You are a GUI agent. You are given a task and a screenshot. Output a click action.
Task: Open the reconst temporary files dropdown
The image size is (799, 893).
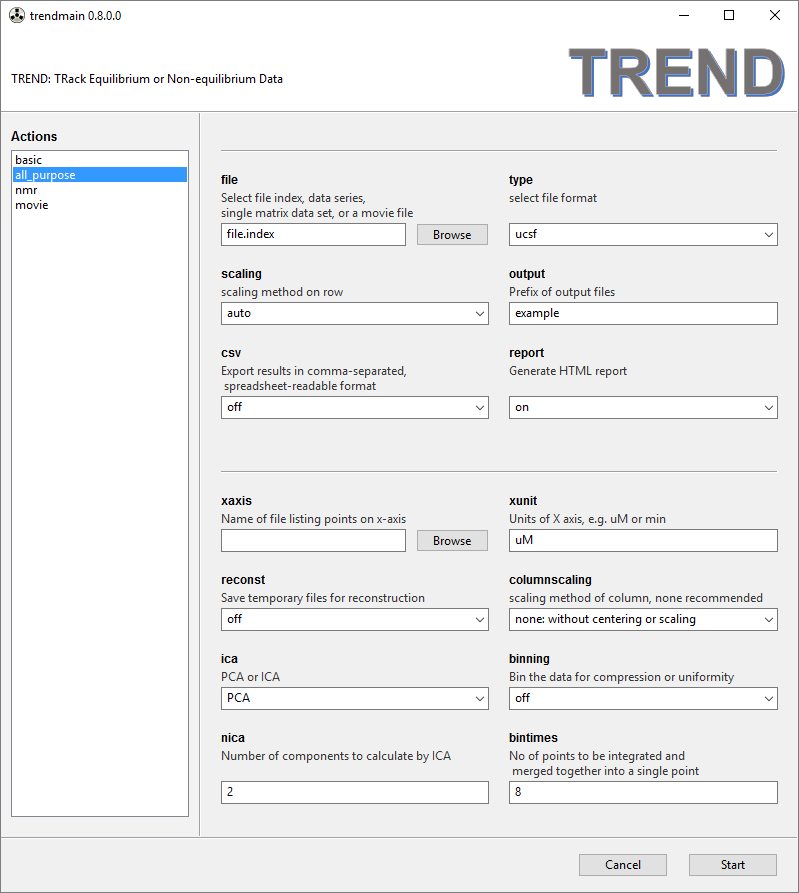[354, 619]
